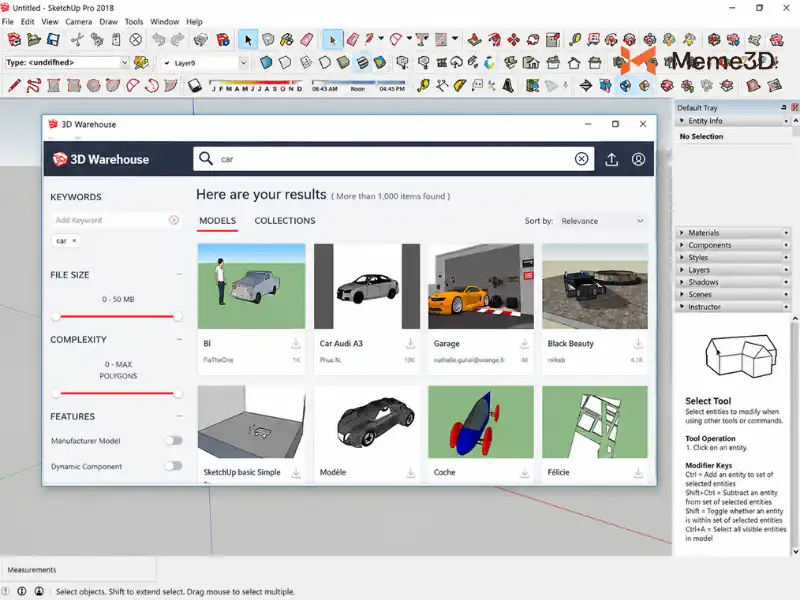Collapse the FILE SIZE filter section
This screenshot has height=600, width=800.
[180, 274]
